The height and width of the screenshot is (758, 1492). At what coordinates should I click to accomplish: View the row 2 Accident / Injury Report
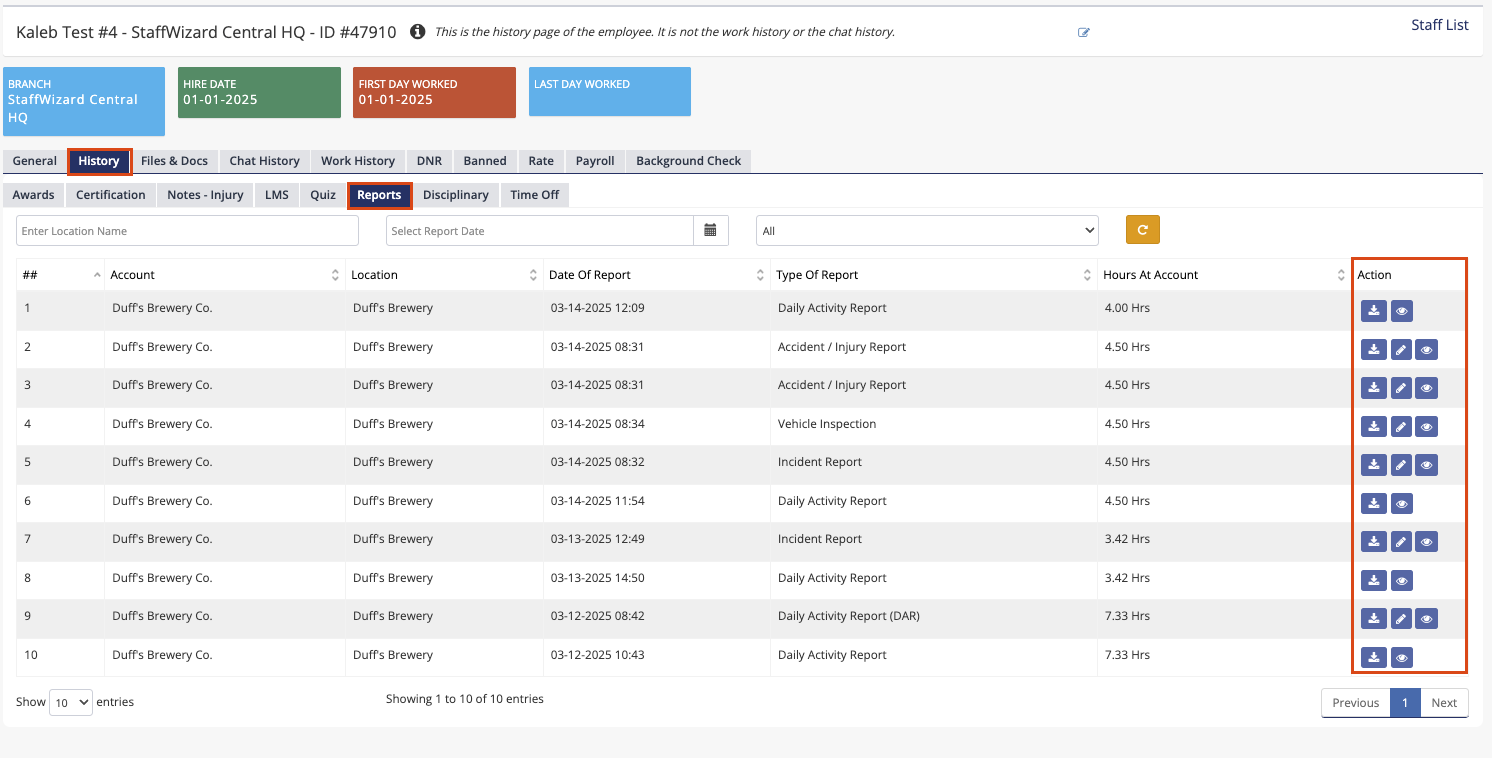[1427, 350]
